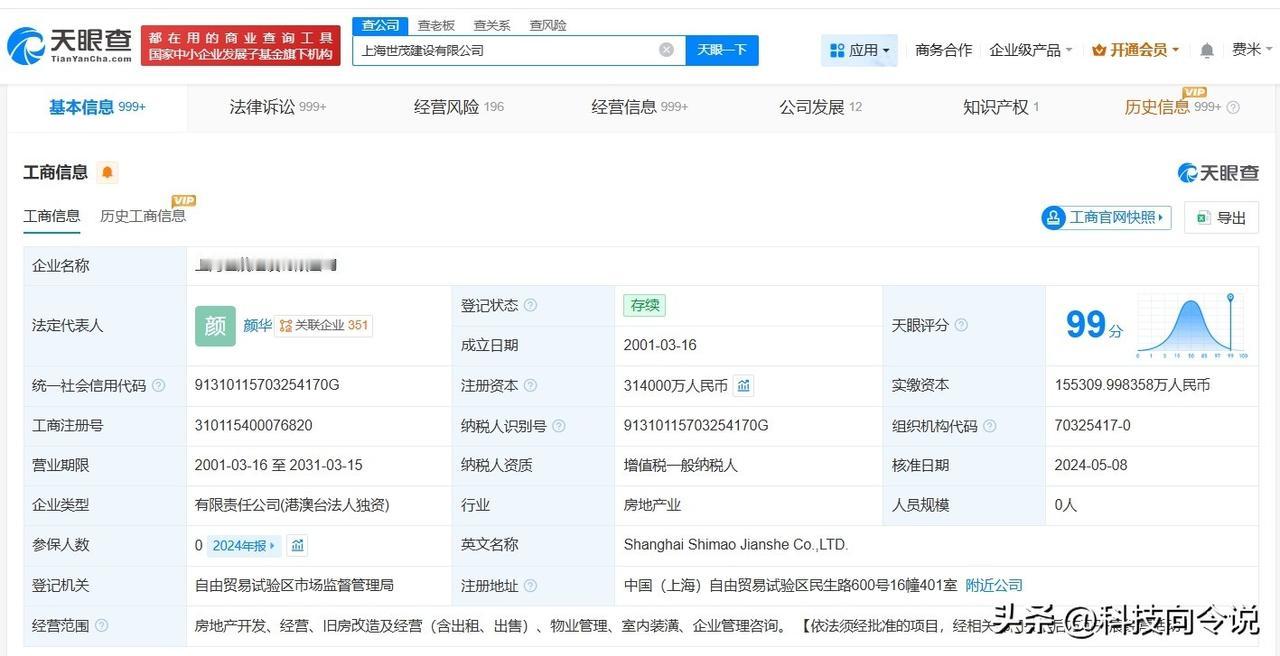The width and height of the screenshot is (1280, 656).
Task: Open the insured headcount chart icon
Action: point(297,545)
